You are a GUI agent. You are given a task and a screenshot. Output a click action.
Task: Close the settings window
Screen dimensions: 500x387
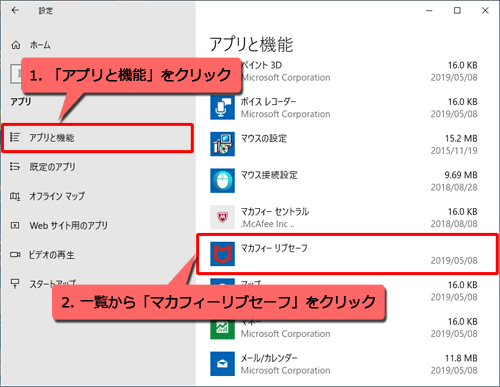coord(485,11)
